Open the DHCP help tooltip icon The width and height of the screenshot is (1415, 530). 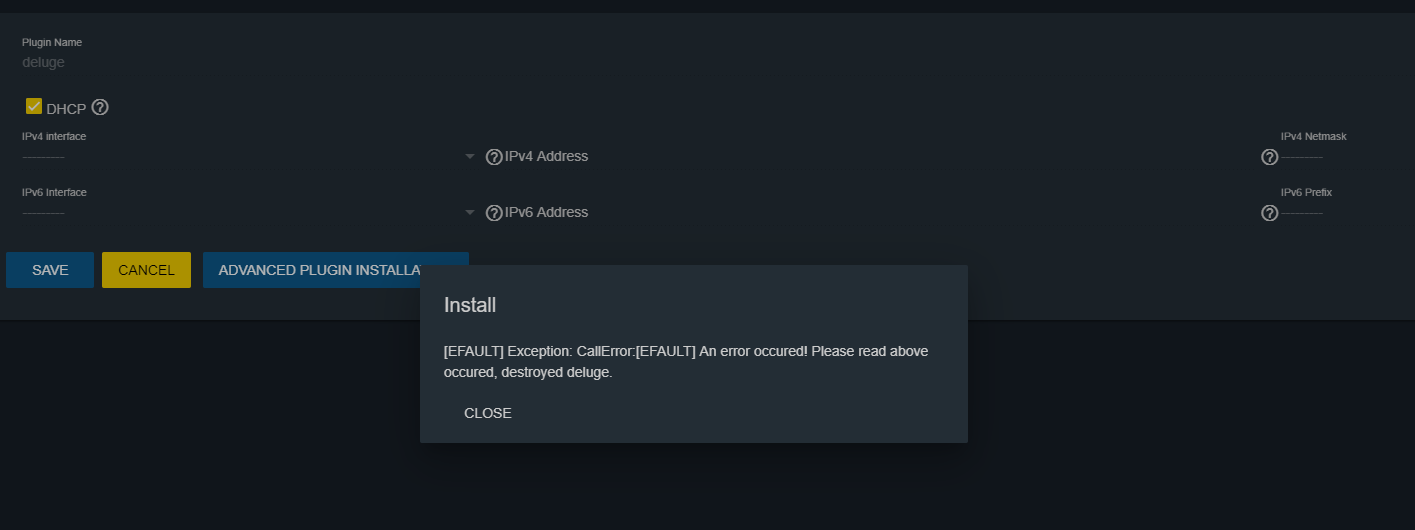[100, 108]
